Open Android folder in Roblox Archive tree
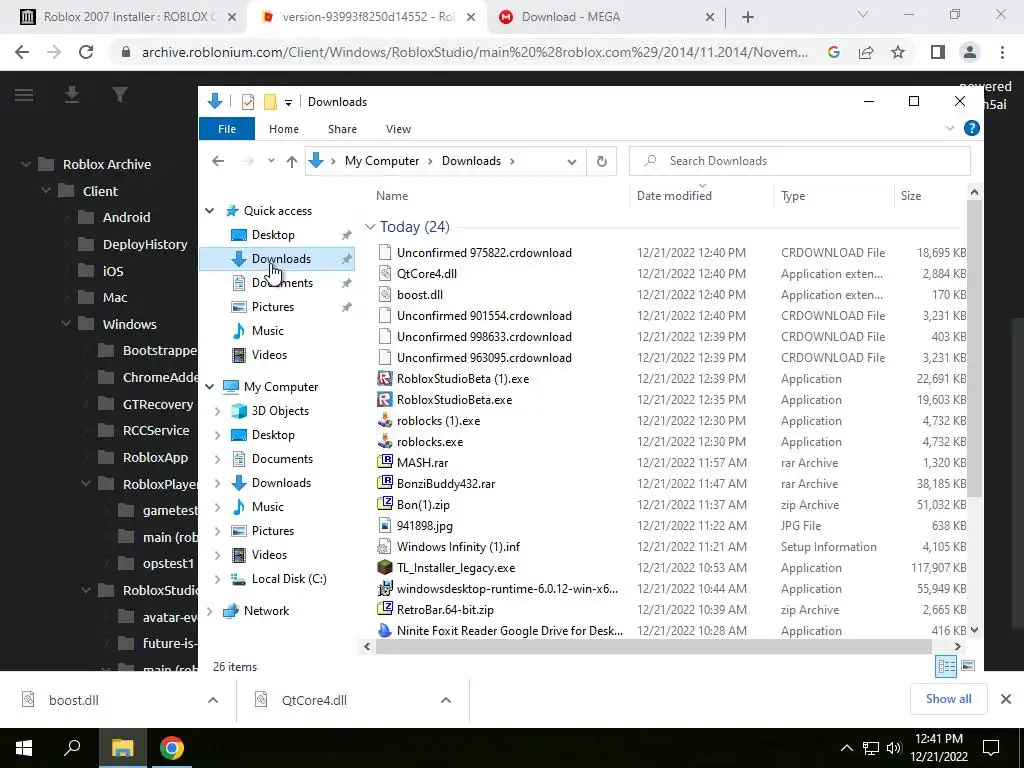The height and width of the screenshot is (768, 1024). pos(126,217)
